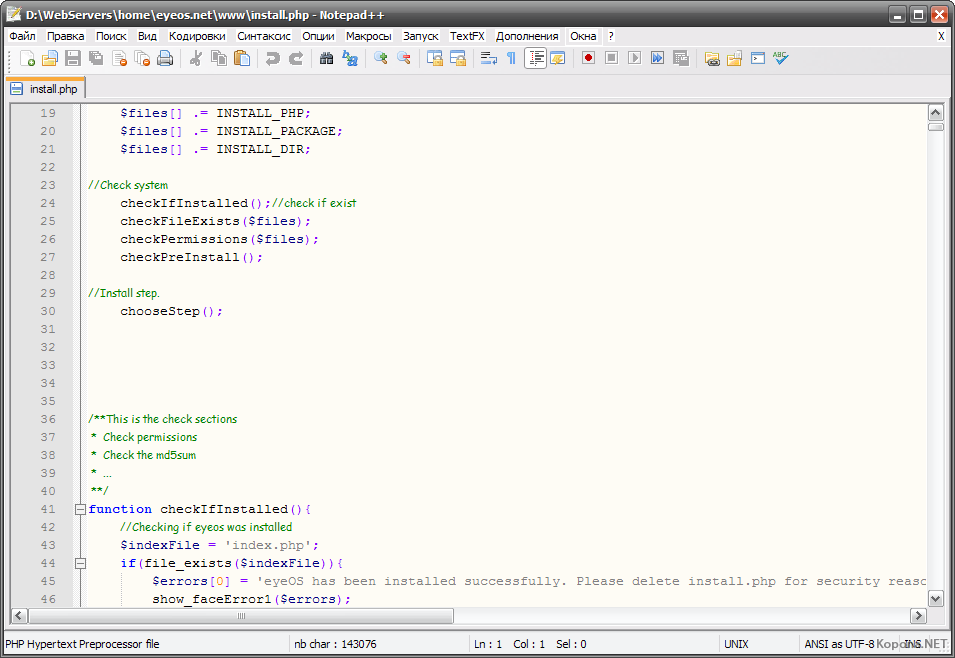Select the install.php tab
The height and width of the screenshot is (658, 955).
click(x=45, y=89)
